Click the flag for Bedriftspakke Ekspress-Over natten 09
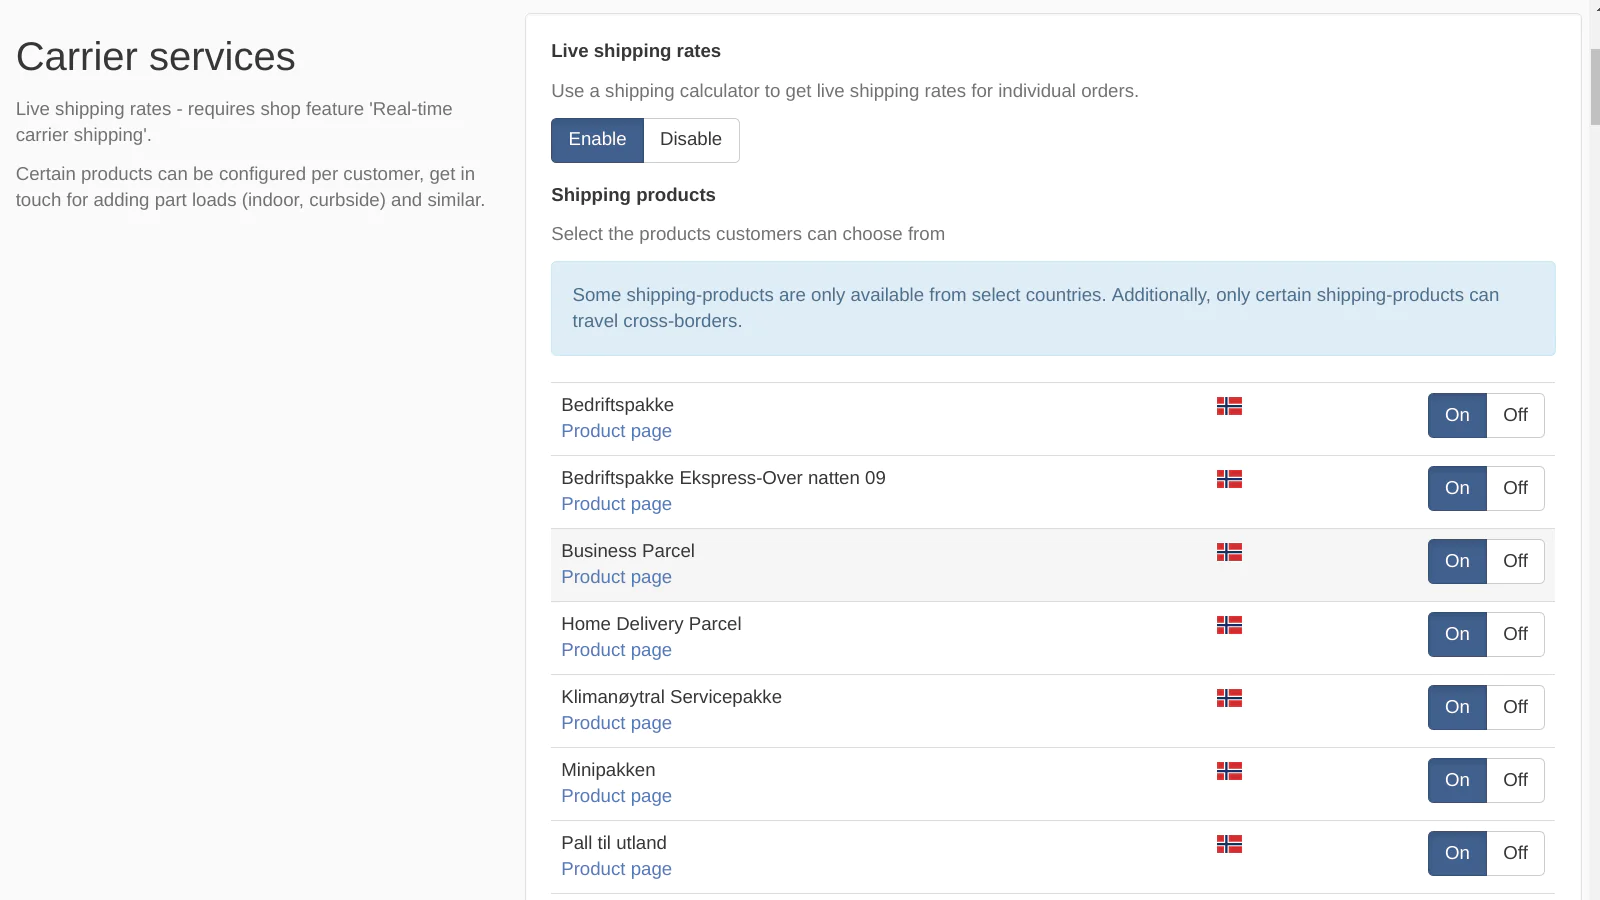 [1229, 479]
